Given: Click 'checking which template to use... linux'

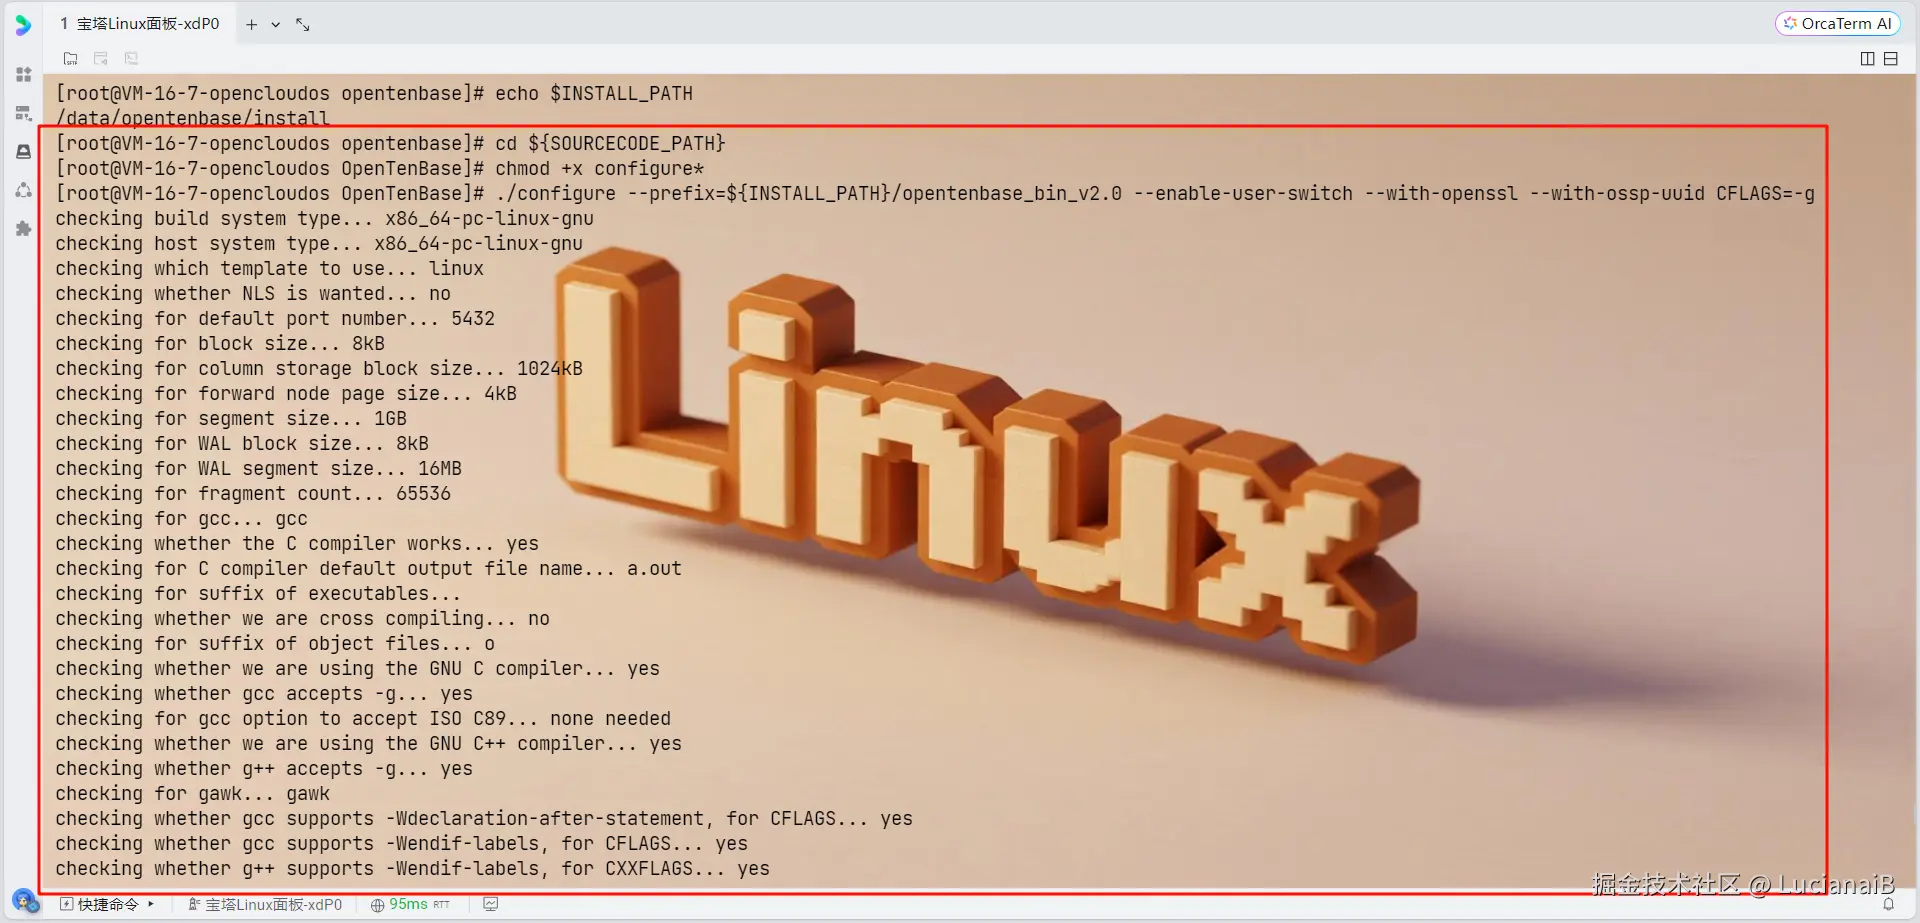Looking at the screenshot, I should click(270, 269).
